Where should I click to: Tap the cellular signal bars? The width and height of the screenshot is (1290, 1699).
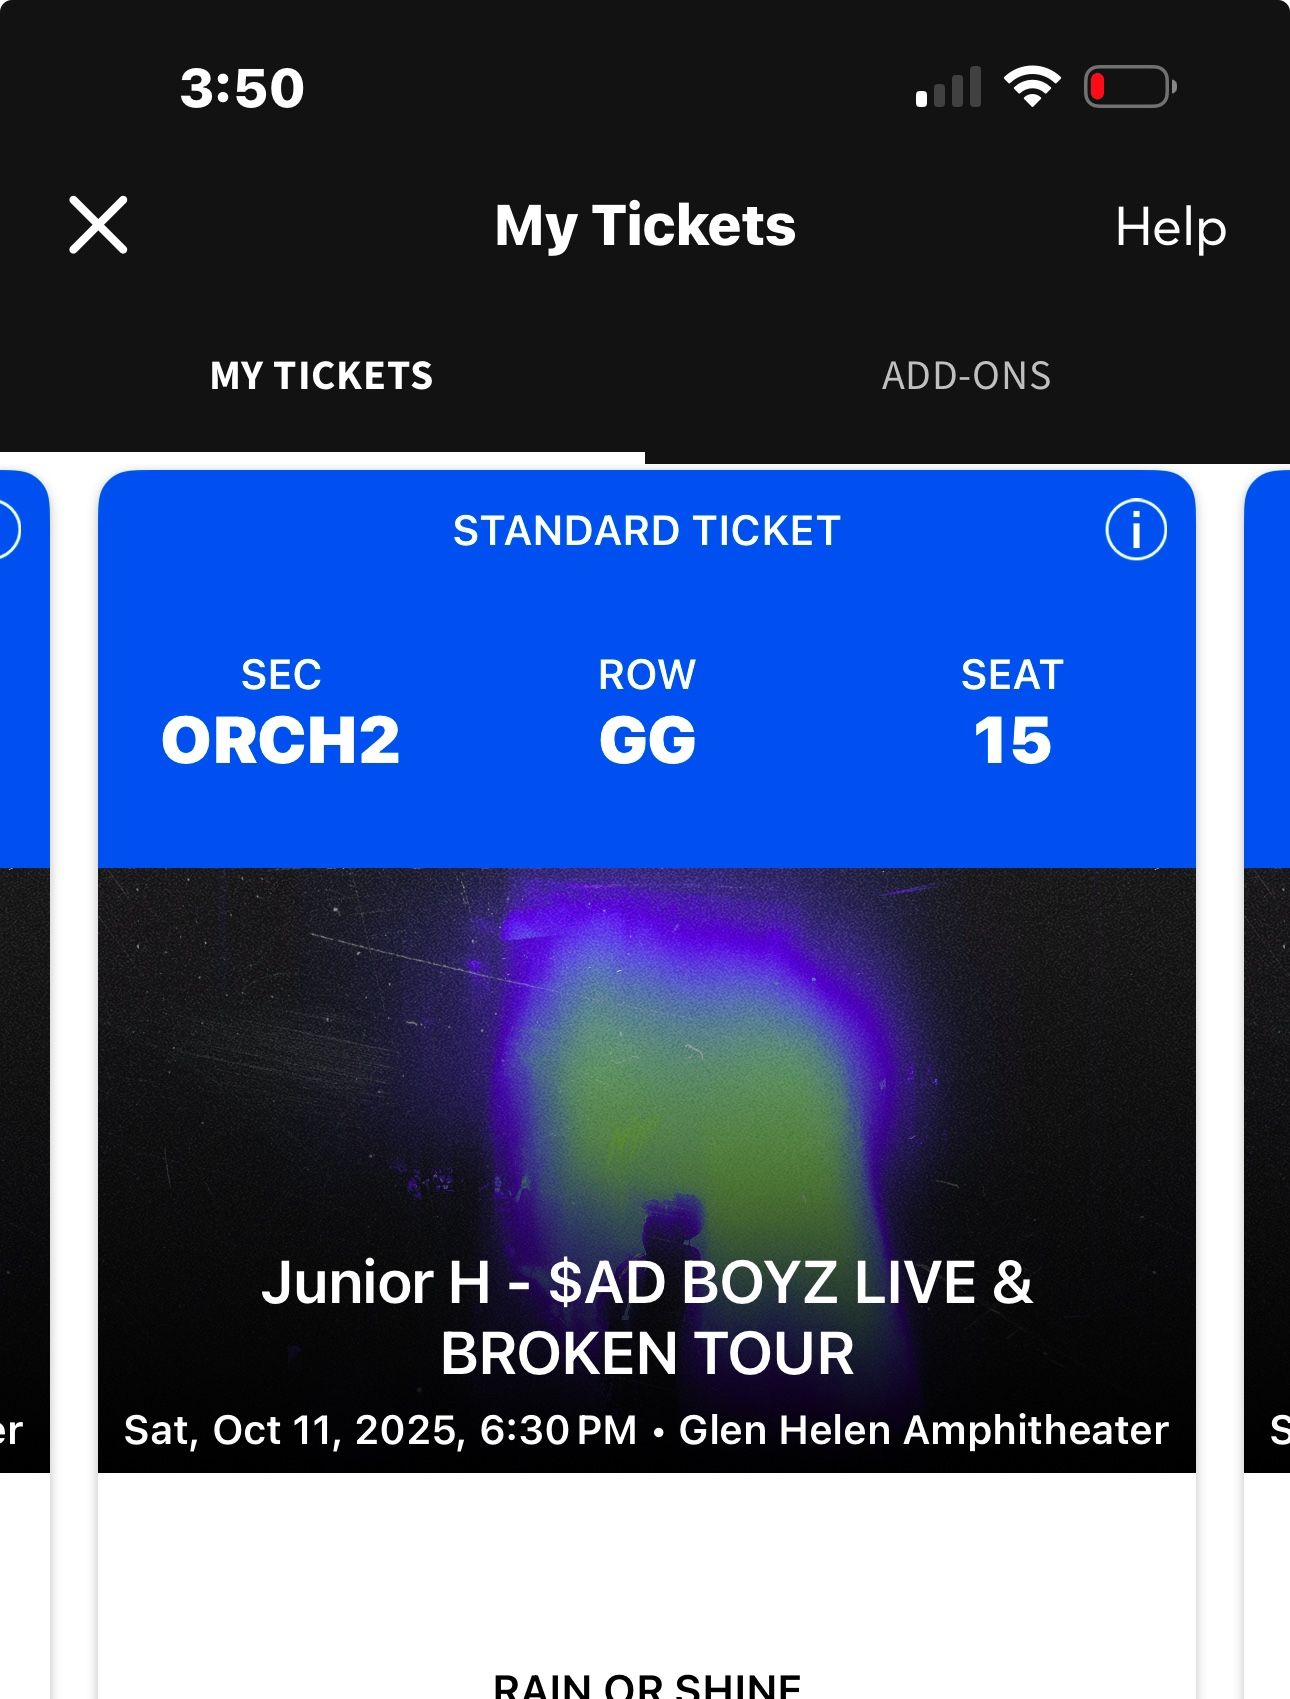948,88
